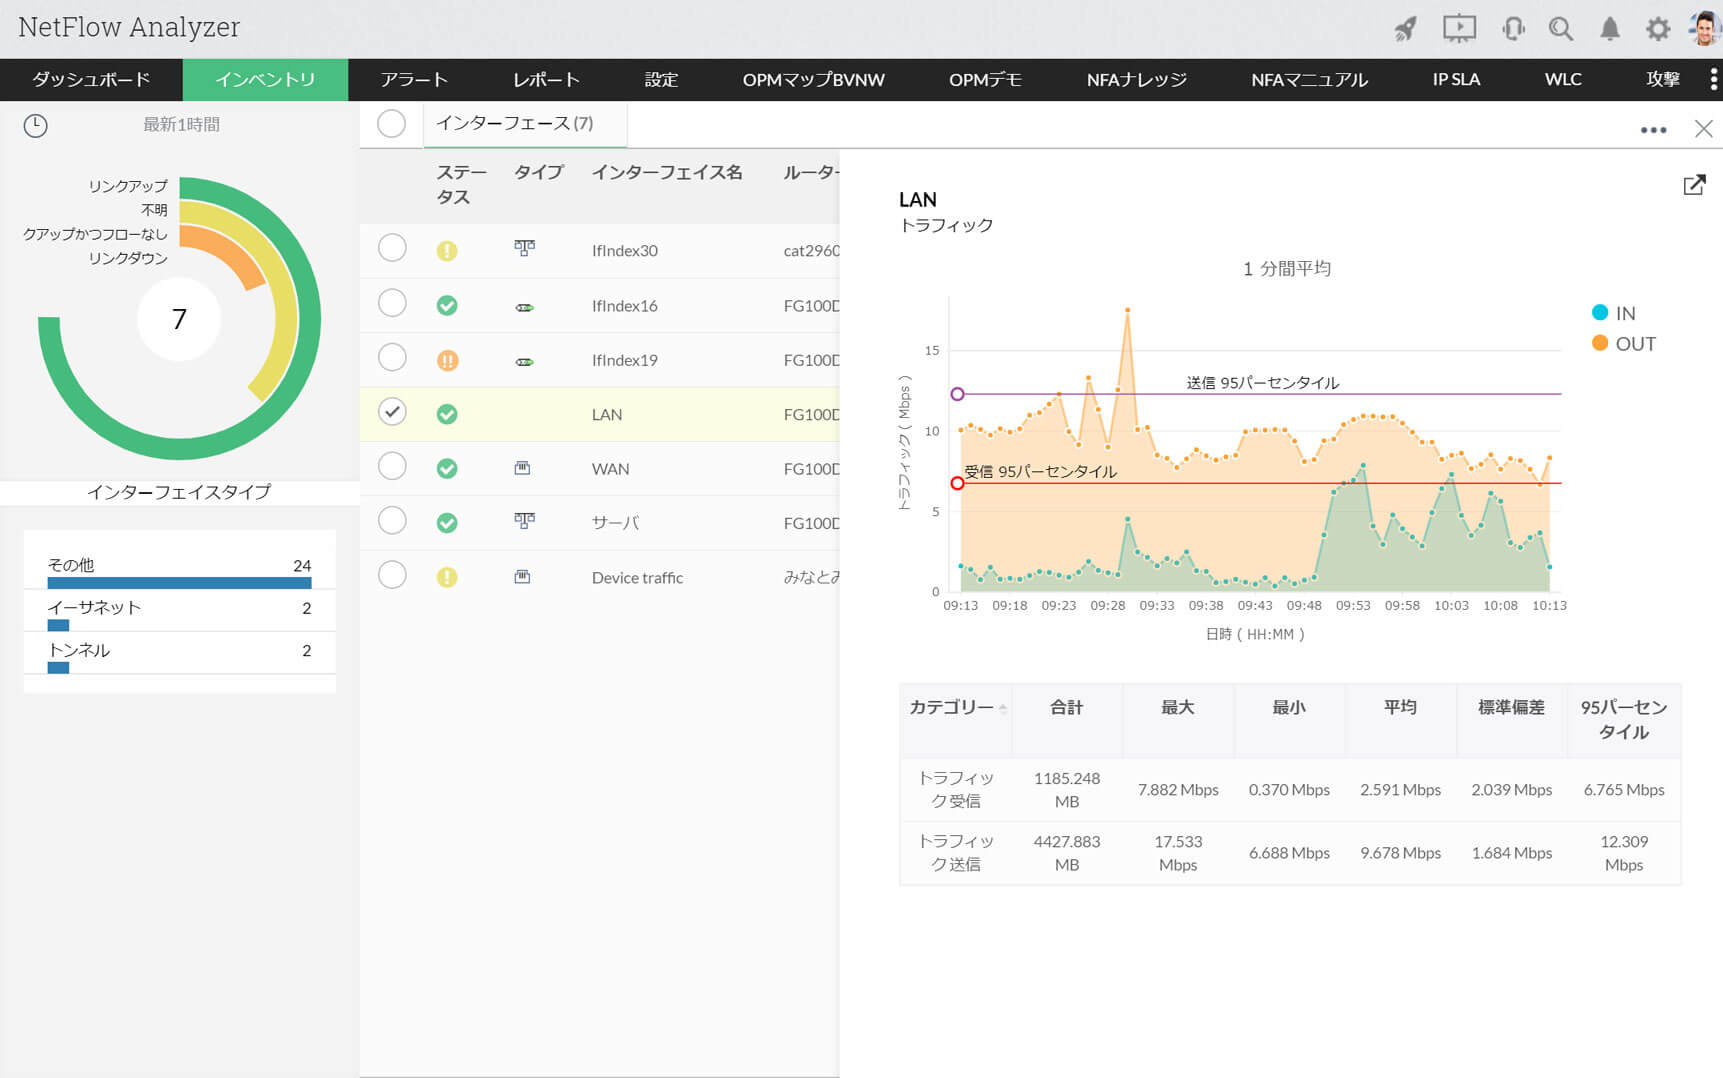Expand the vertical more-menu in navigation bar
Image resolution: width=1723 pixels, height=1078 pixels.
pyautogui.click(x=1713, y=79)
